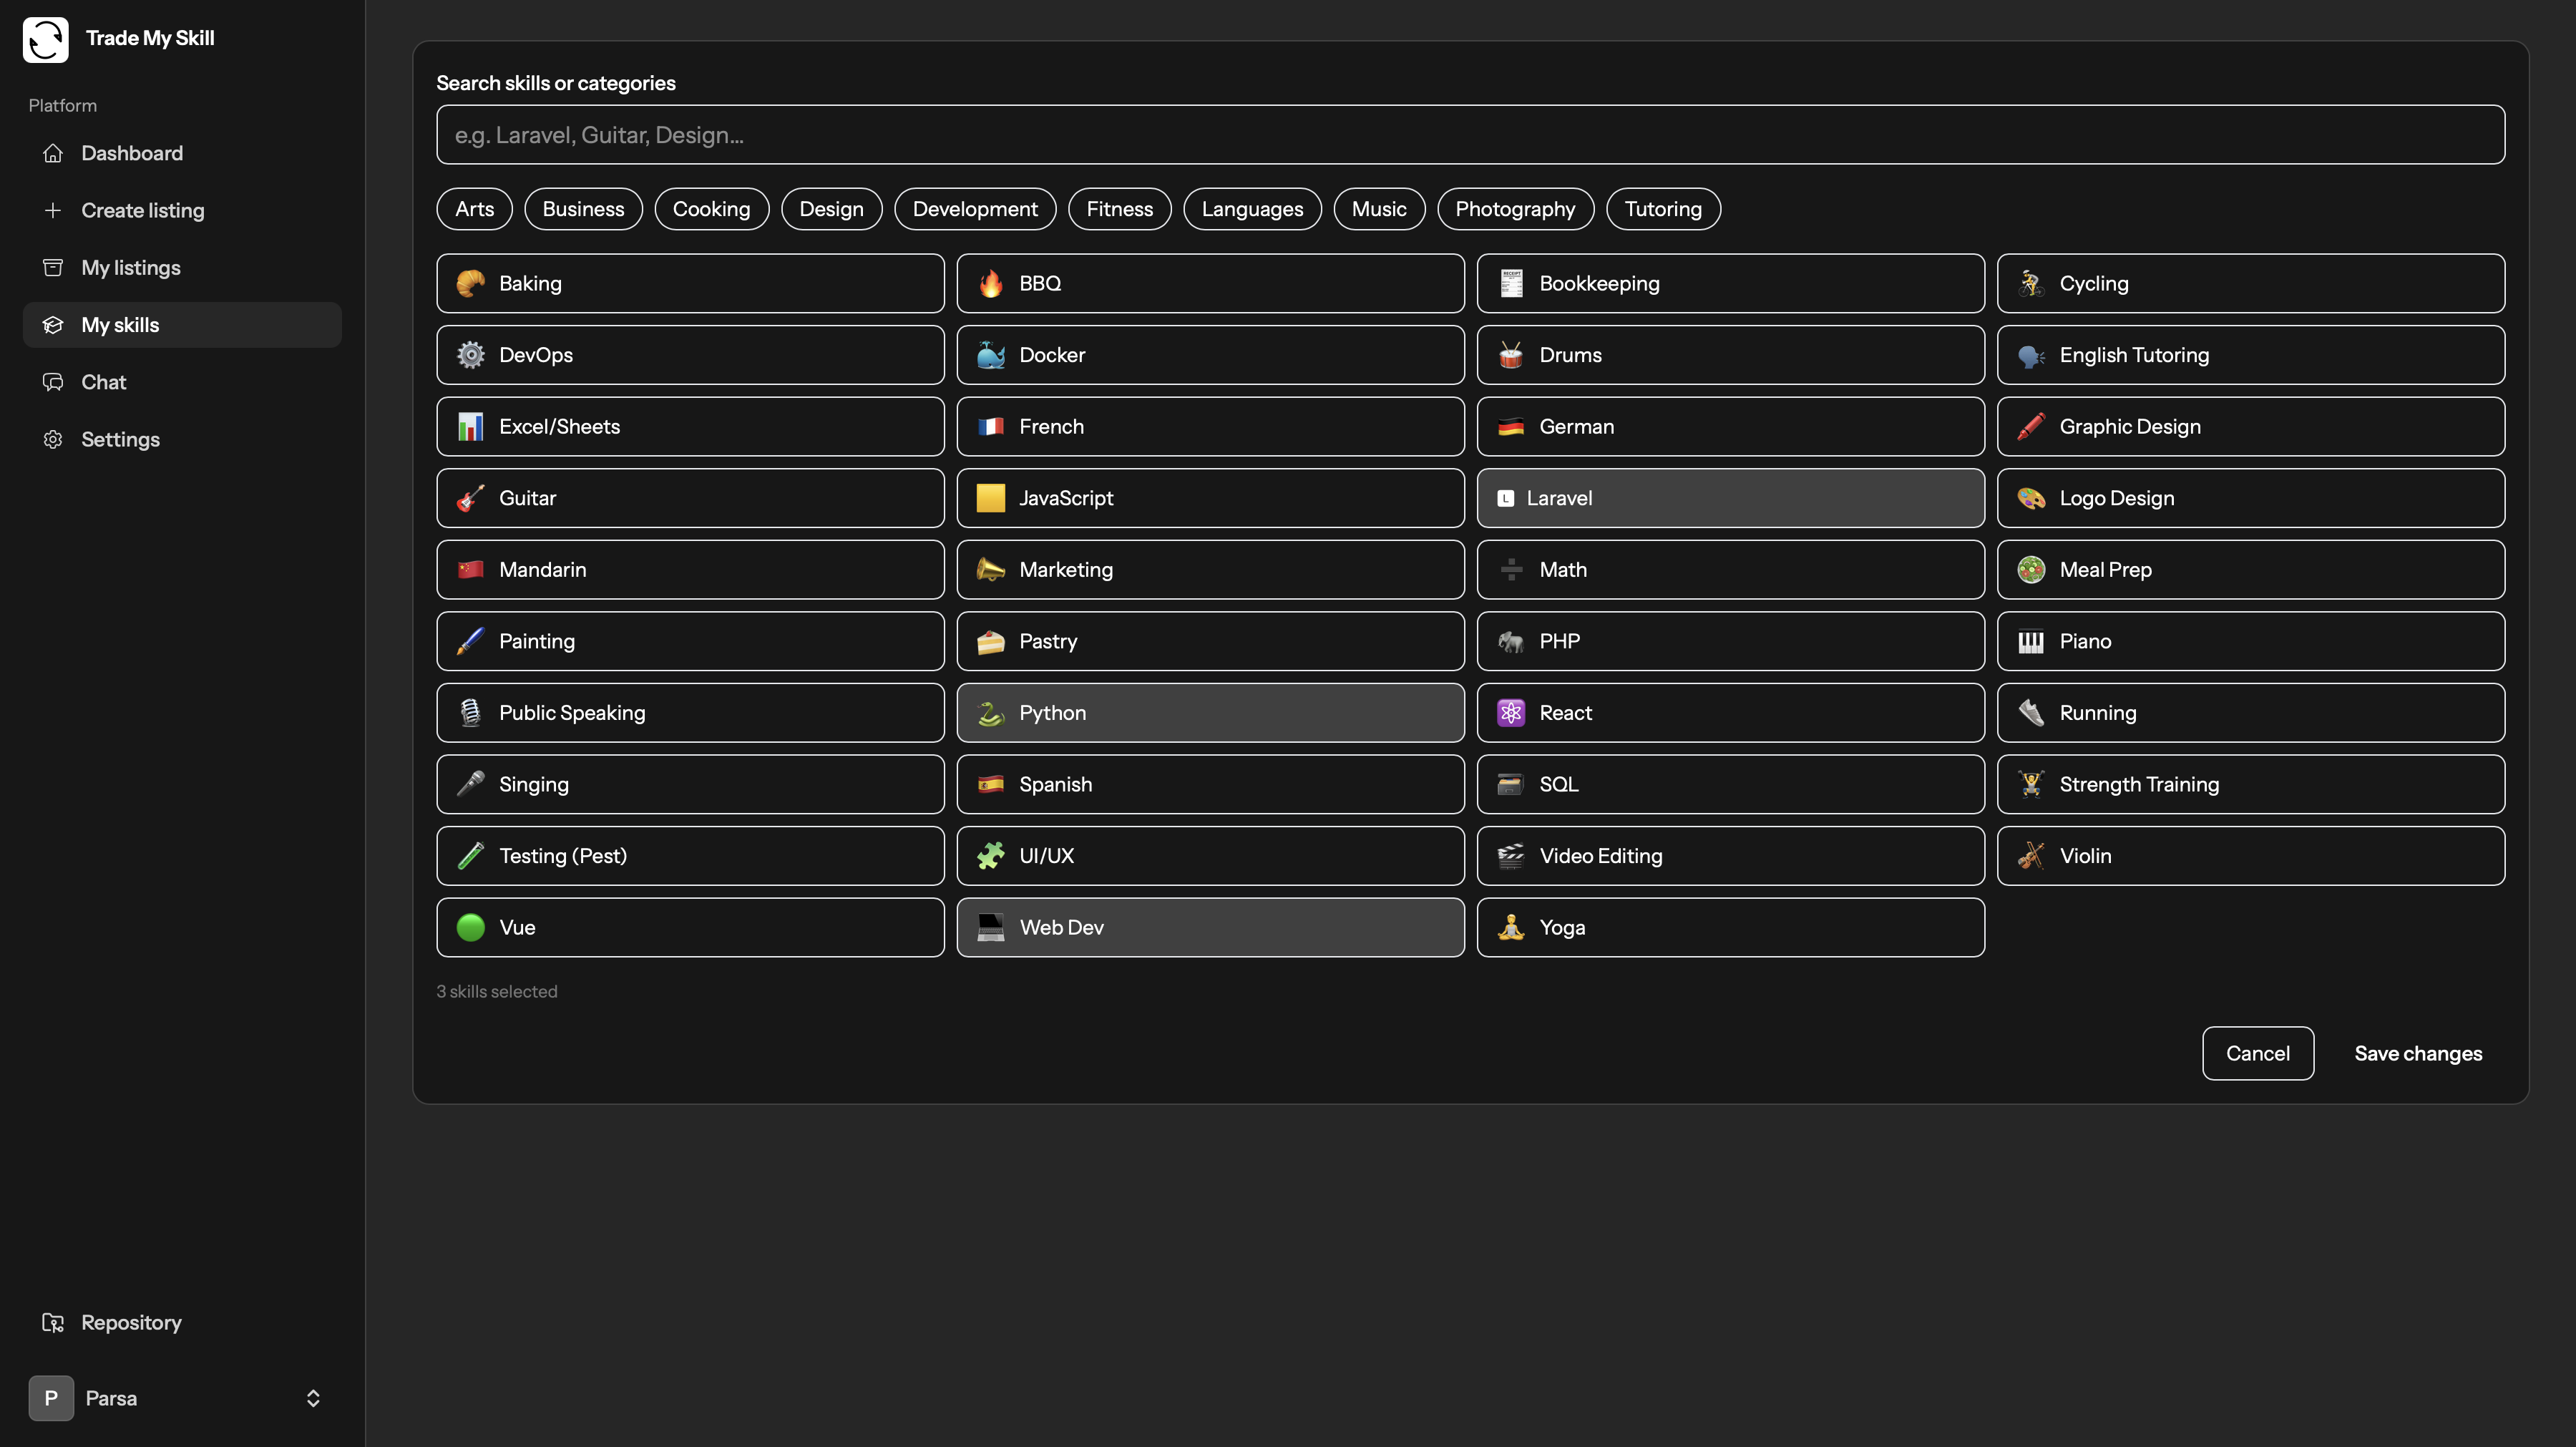Image resolution: width=2576 pixels, height=1447 pixels.
Task: Click the Create listing plus icon
Action: tap(53, 210)
